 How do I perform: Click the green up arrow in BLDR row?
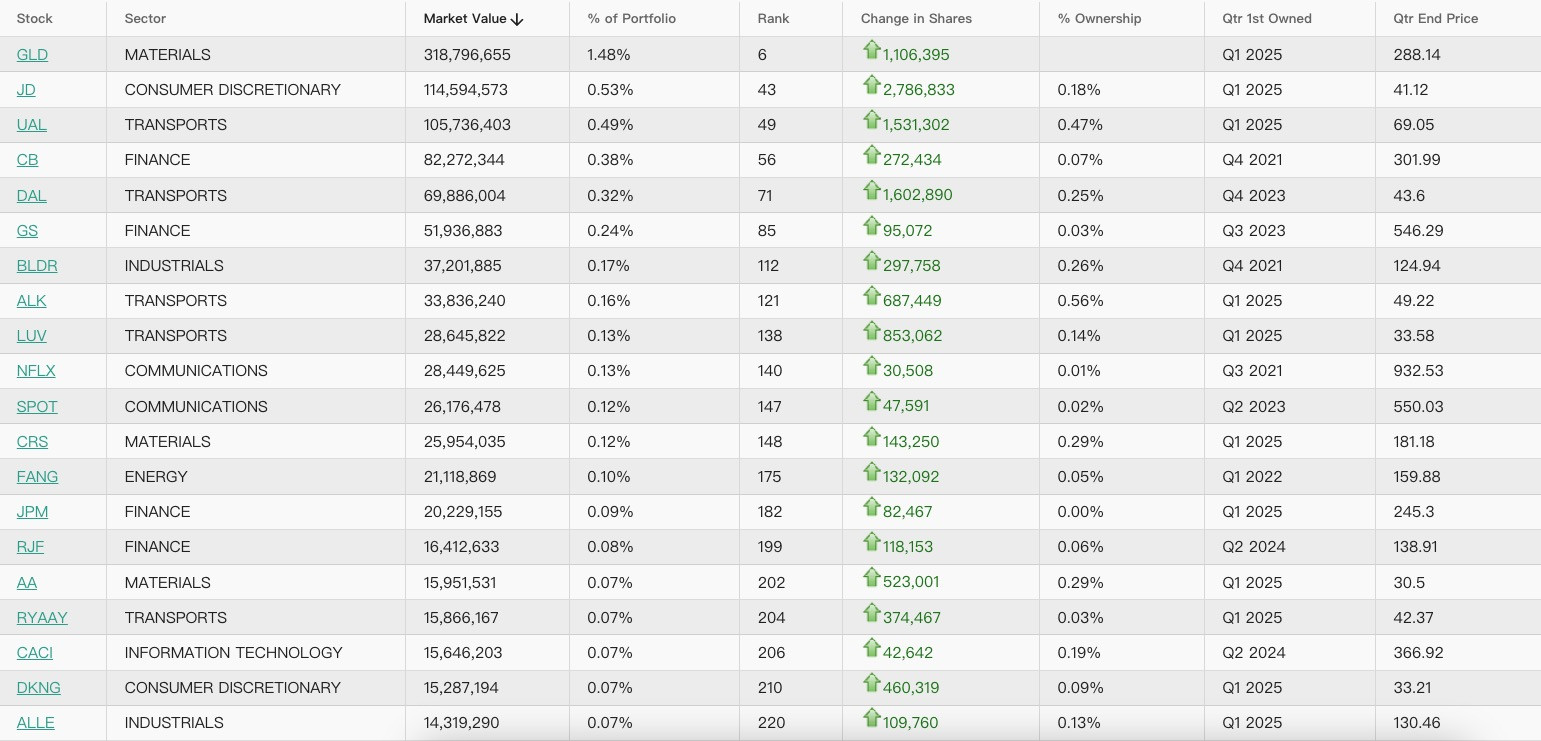pos(871,260)
